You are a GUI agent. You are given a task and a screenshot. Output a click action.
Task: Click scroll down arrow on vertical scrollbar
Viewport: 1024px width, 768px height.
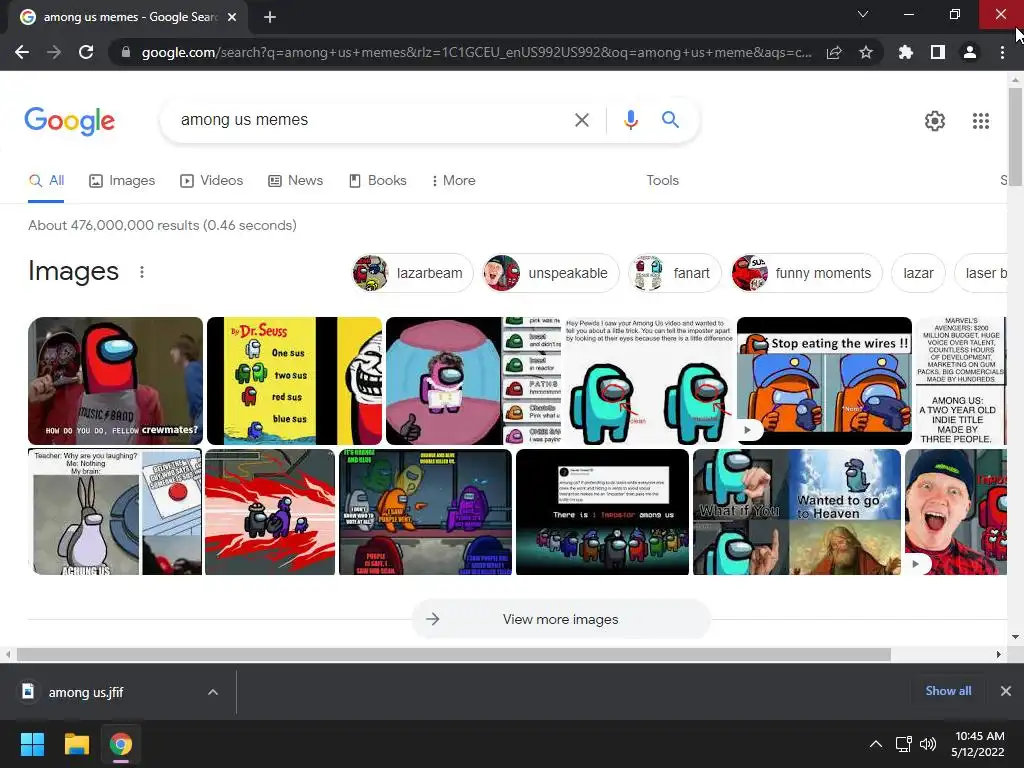click(x=1015, y=637)
